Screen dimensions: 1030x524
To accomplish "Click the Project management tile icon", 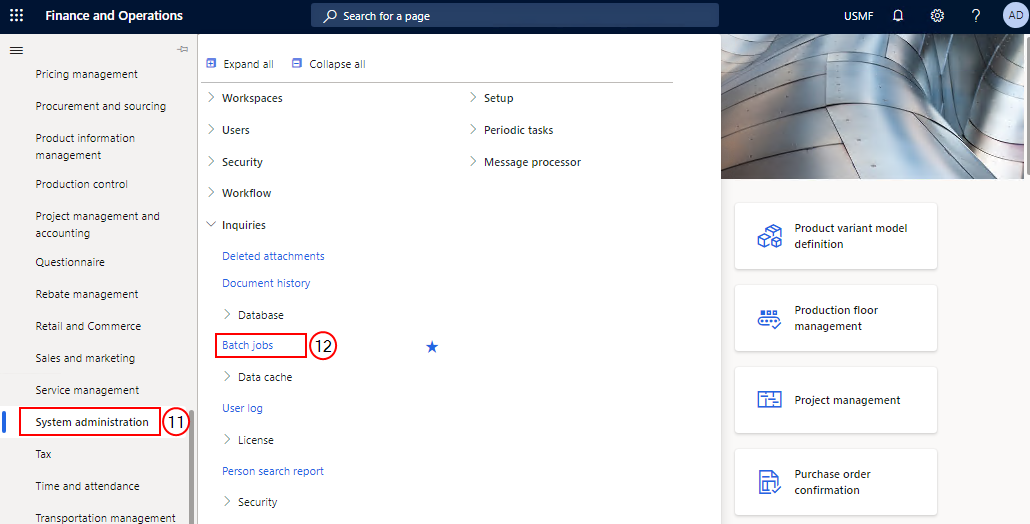I will (769, 399).
